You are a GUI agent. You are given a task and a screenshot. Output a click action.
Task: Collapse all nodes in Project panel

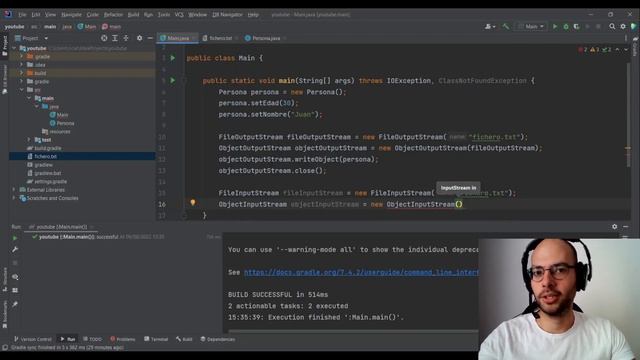pos(126,38)
